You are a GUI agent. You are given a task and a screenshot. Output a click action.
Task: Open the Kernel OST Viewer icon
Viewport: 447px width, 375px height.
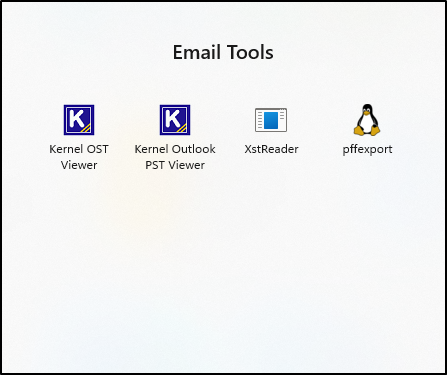[79, 120]
